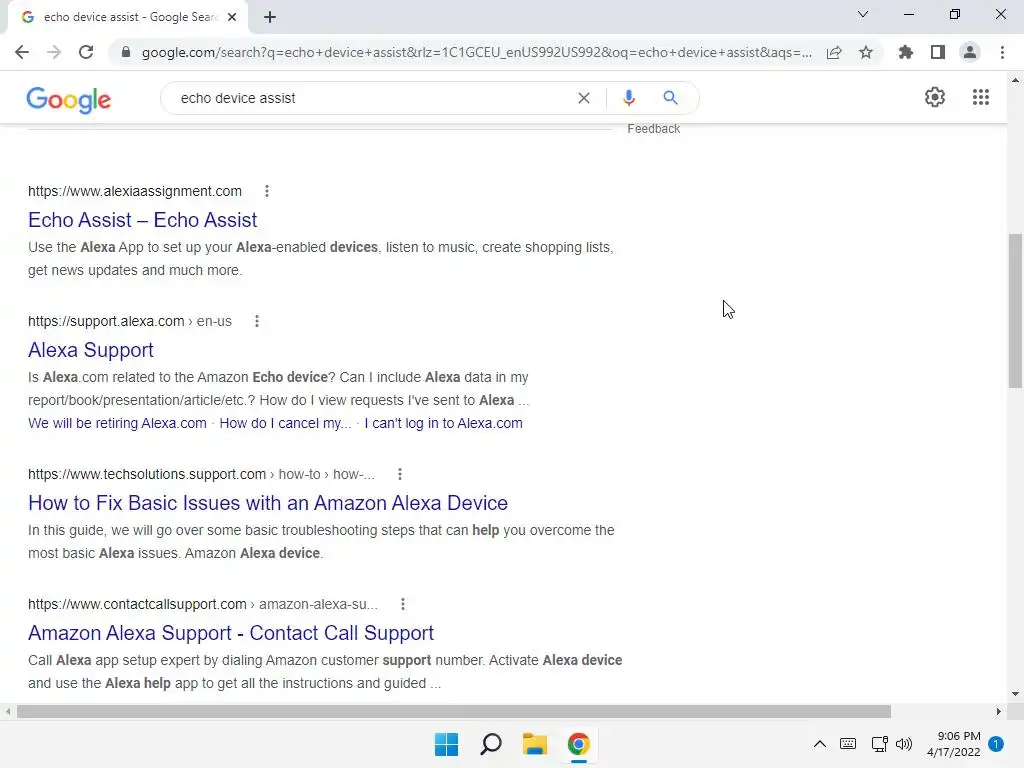Image resolution: width=1024 pixels, height=768 pixels.
Task: Open volume control in system tray
Action: pos(904,744)
